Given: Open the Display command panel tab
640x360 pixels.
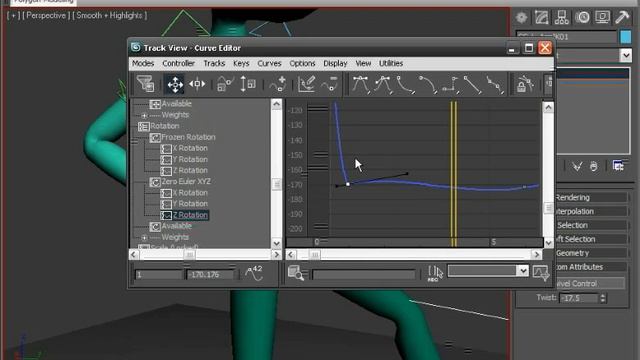Looking at the screenshot, I should tap(602, 18).
